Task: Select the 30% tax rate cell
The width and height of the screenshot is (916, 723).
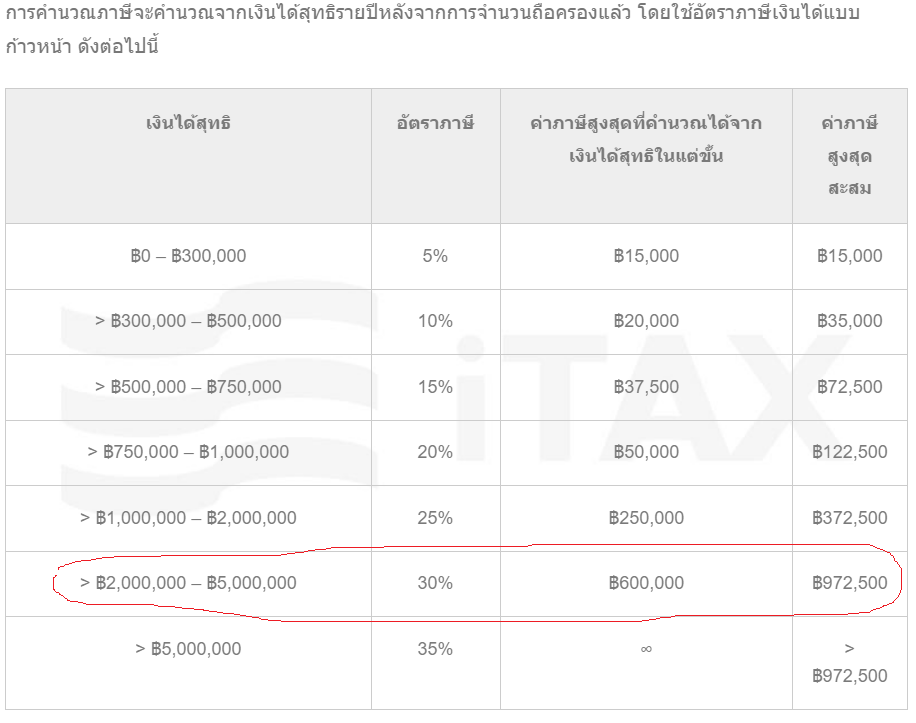Action: tap(435, 583)
